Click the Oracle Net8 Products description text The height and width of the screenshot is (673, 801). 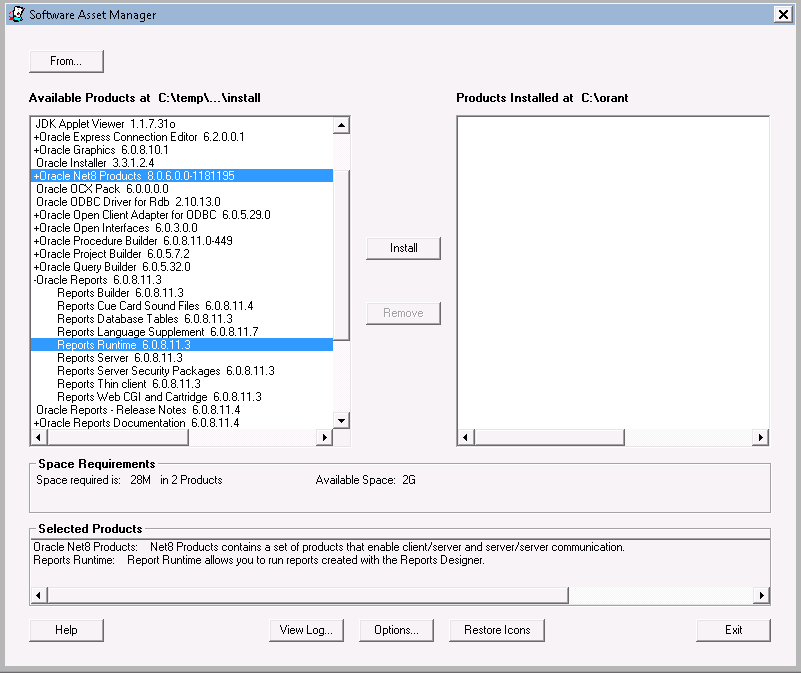387,547
